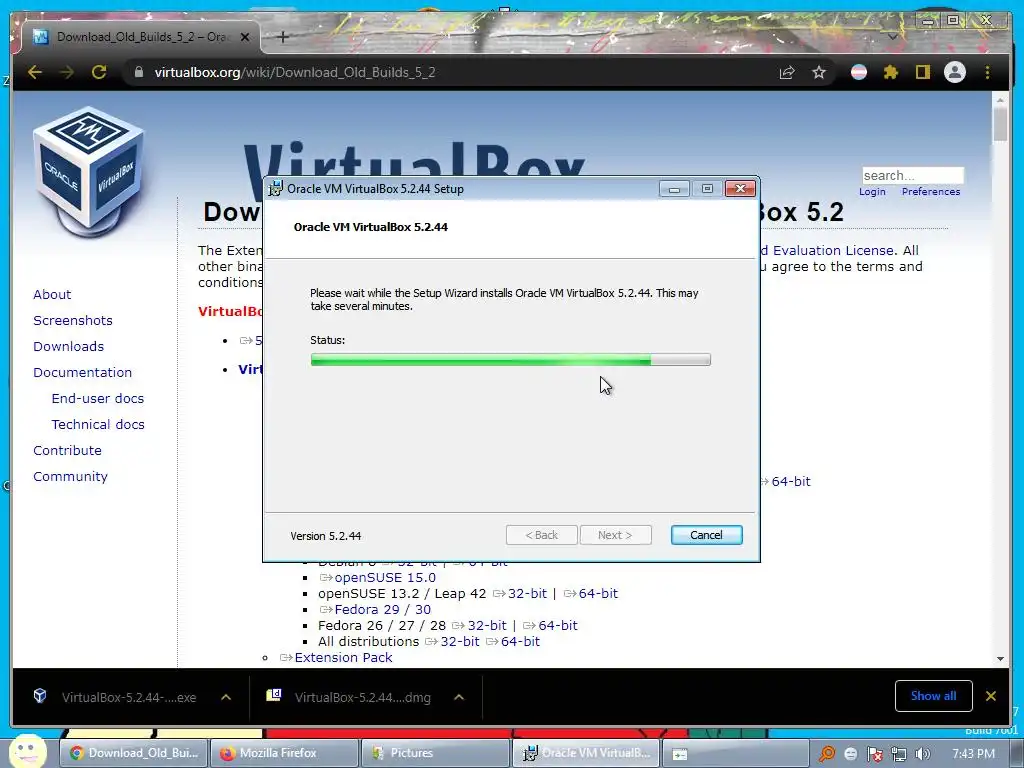Bookmark this page with the star

pos(819,72)
